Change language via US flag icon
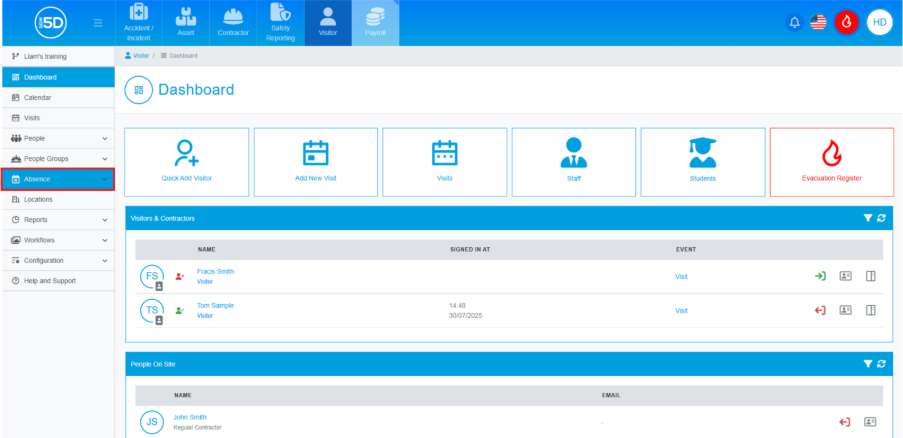903x438 pixels. pos(818,22)
